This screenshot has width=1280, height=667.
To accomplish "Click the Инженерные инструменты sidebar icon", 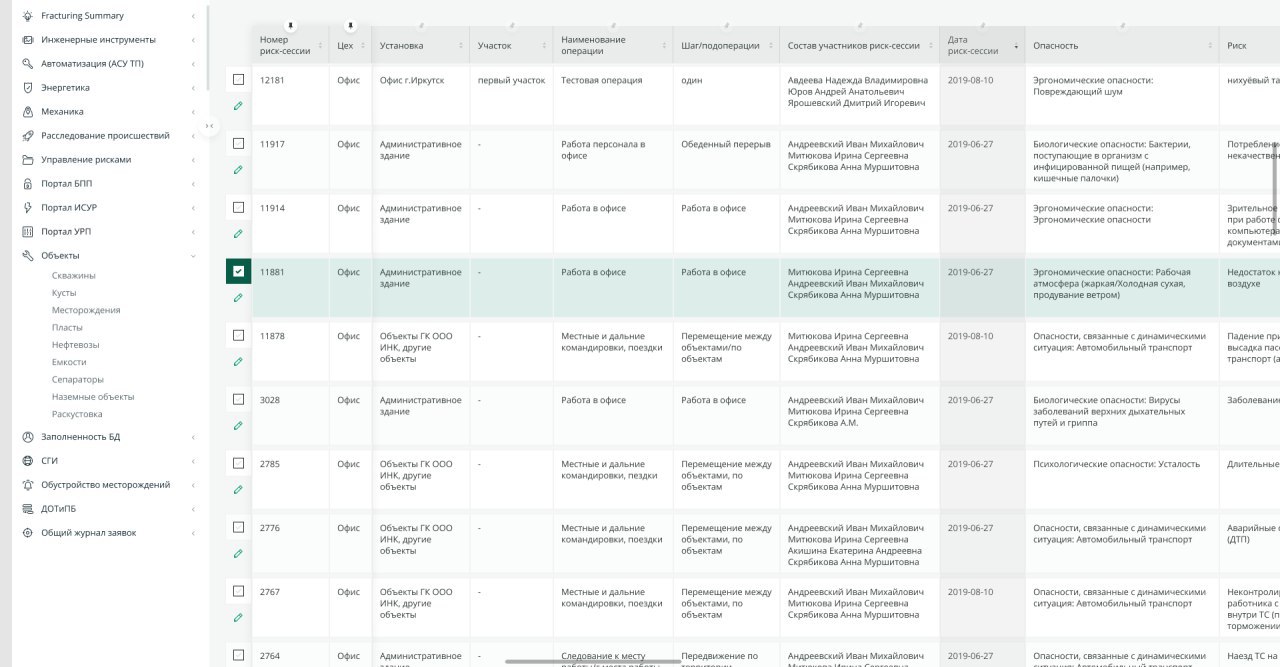I will point(28,40).
